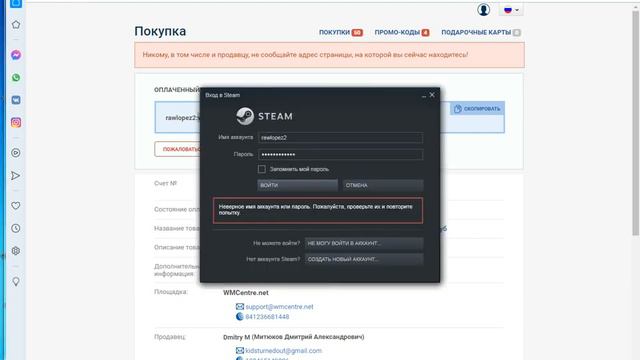This screenshot has width=640, height=360.
Task: Open the Home icon in browser sidebar
Action: pyautogui.click(x=16, y=25)
